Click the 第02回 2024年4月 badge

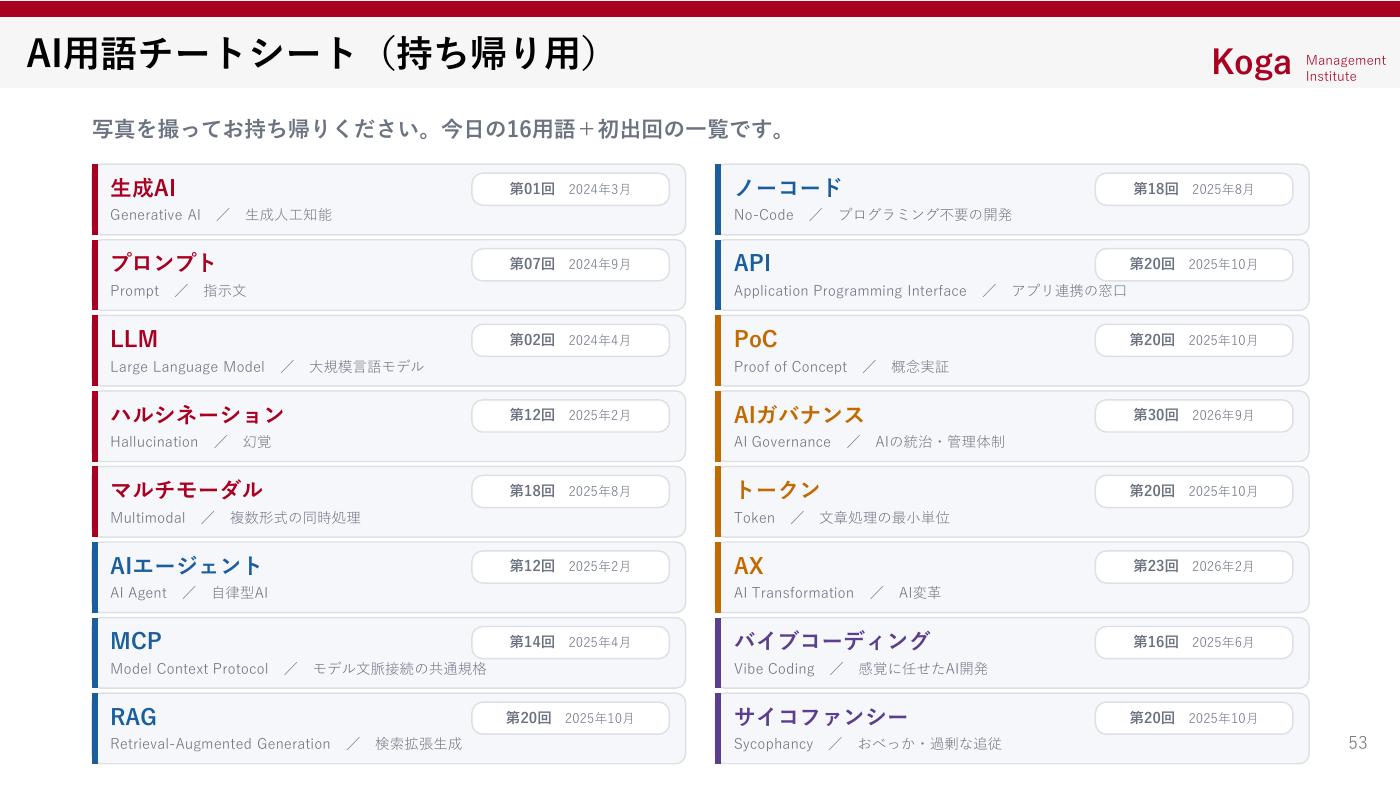(570, 340)
